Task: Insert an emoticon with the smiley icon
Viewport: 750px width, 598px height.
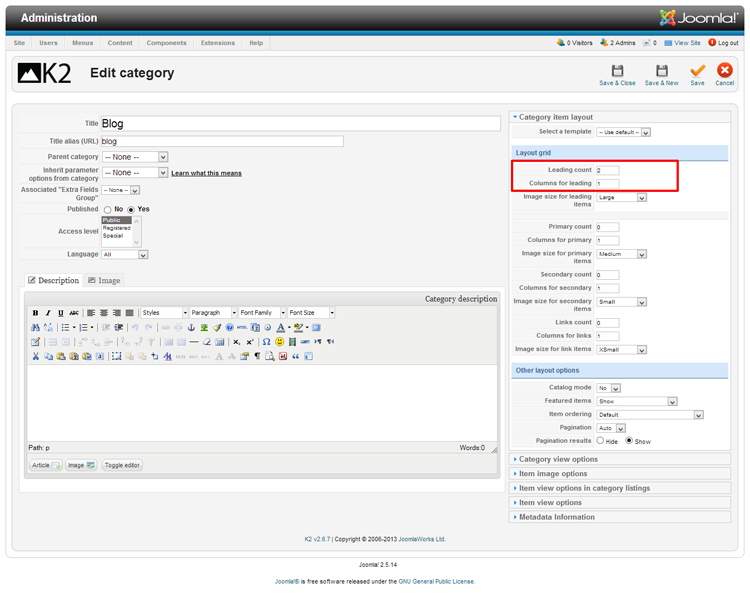Action: click(x=280, y=342)
